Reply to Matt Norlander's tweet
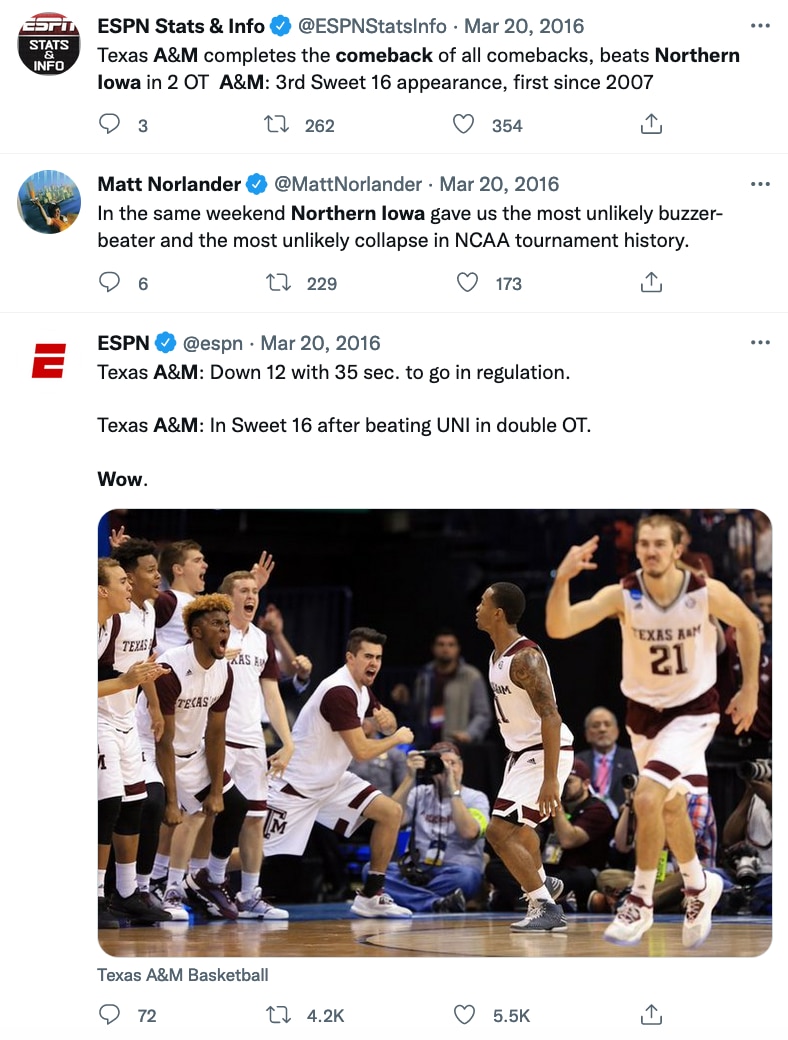 (110, 283)
